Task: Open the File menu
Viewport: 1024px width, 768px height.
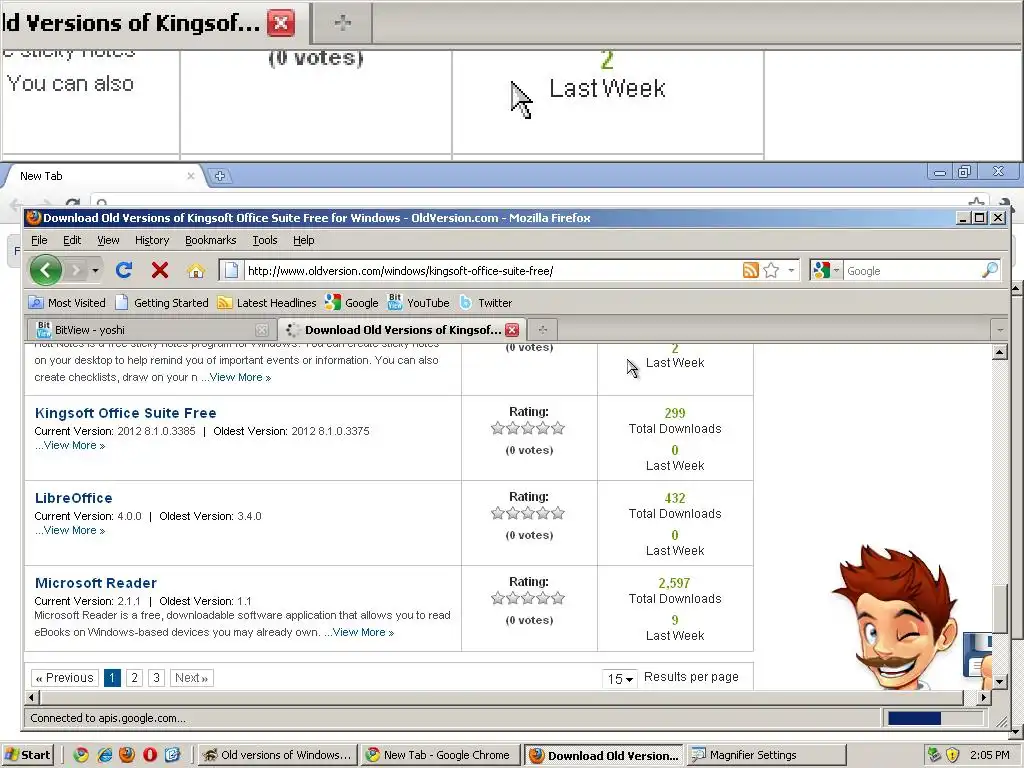Action: pyautogui.click(x=39, y=240)
